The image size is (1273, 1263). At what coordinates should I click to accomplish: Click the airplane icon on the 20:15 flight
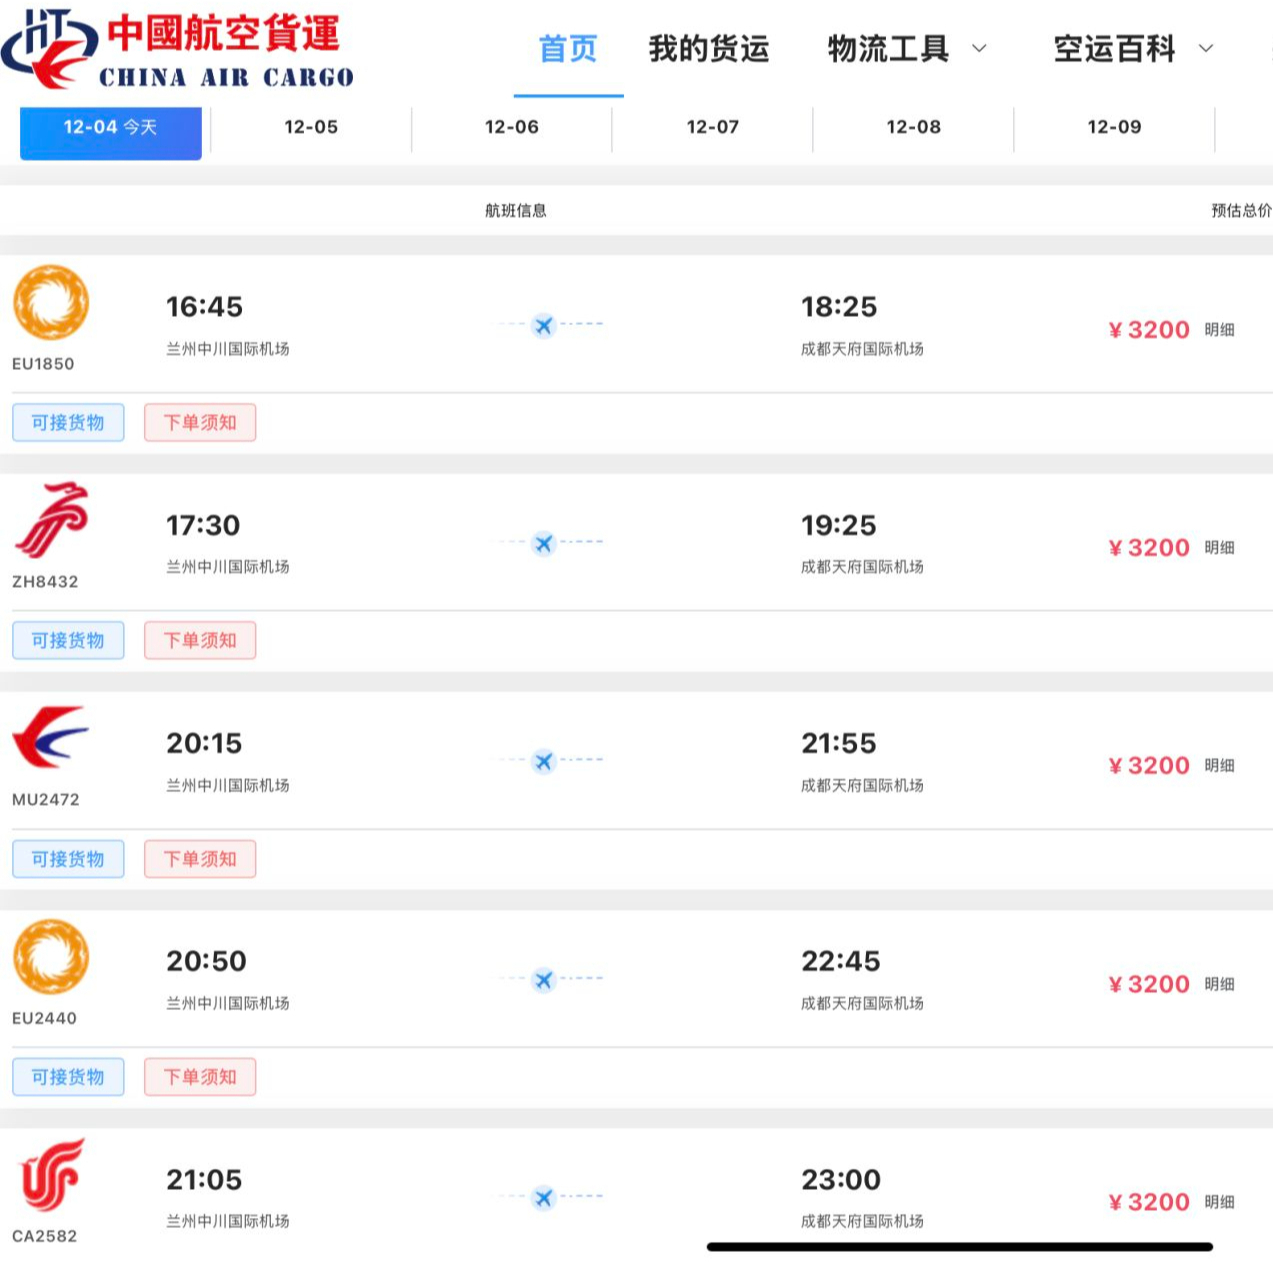point(543,761)
